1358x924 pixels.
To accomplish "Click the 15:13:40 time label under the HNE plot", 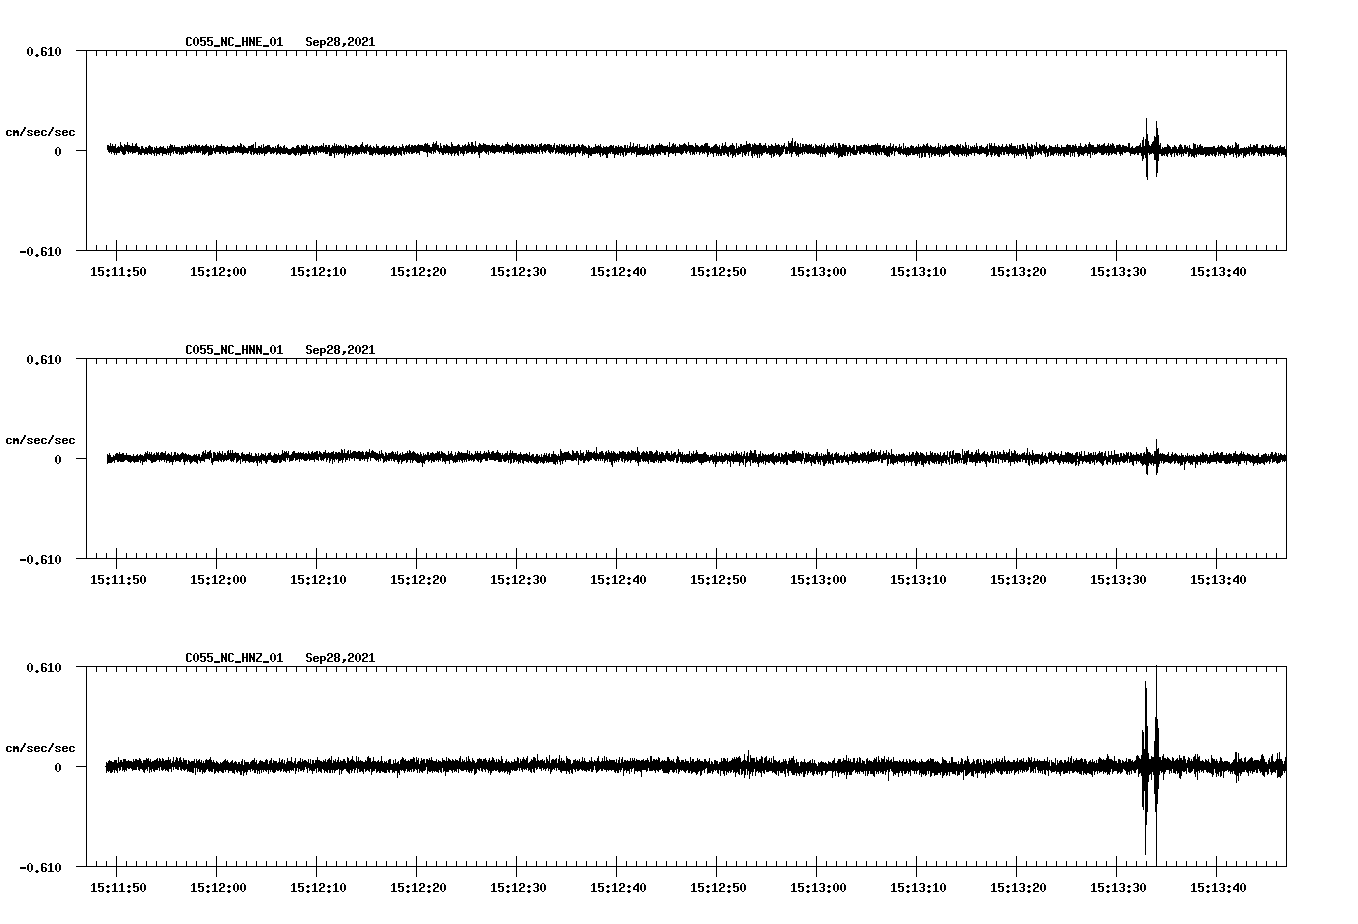I will pyautogui.click(x=1218, y=272).
